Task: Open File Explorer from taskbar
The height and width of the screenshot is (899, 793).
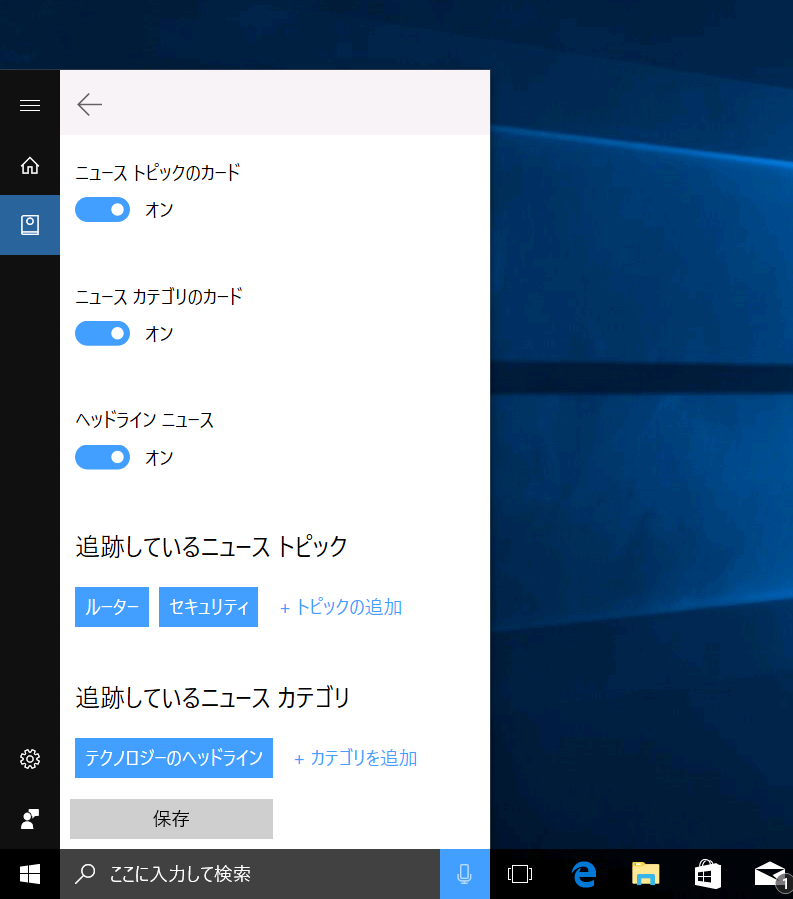Action: tap(646, 874)
